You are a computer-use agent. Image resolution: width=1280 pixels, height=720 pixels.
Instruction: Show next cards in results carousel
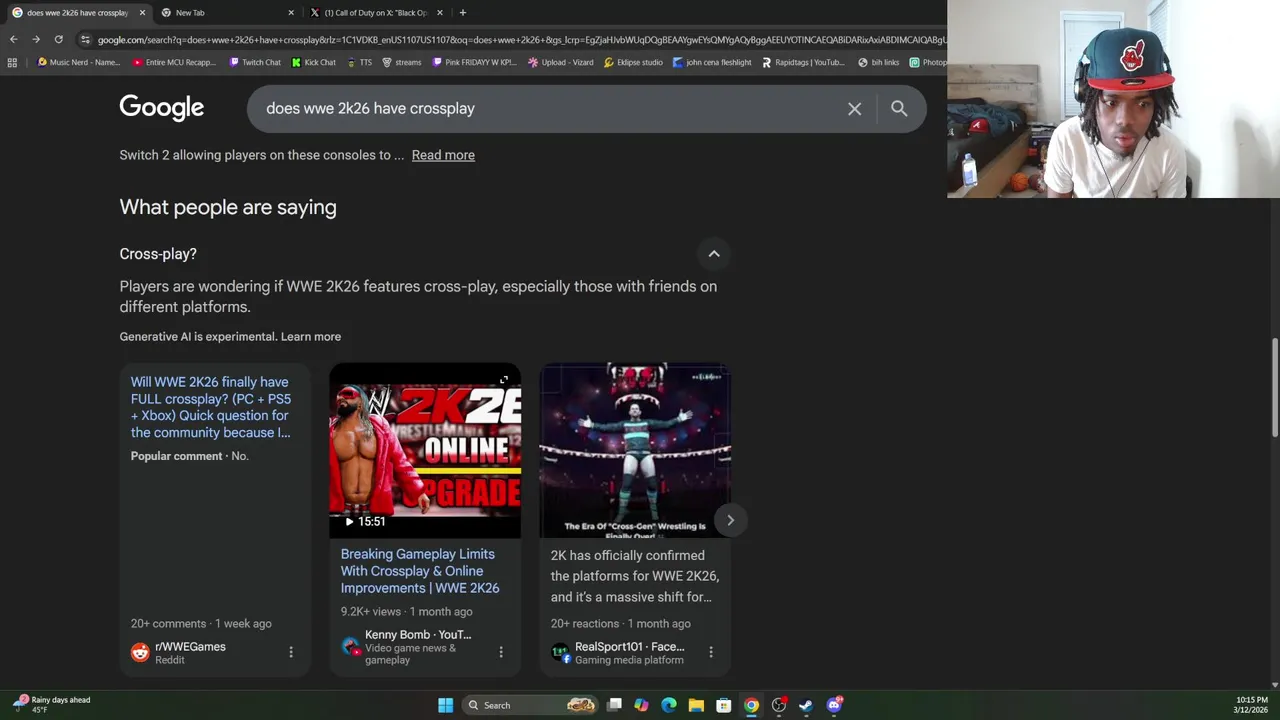730,520
